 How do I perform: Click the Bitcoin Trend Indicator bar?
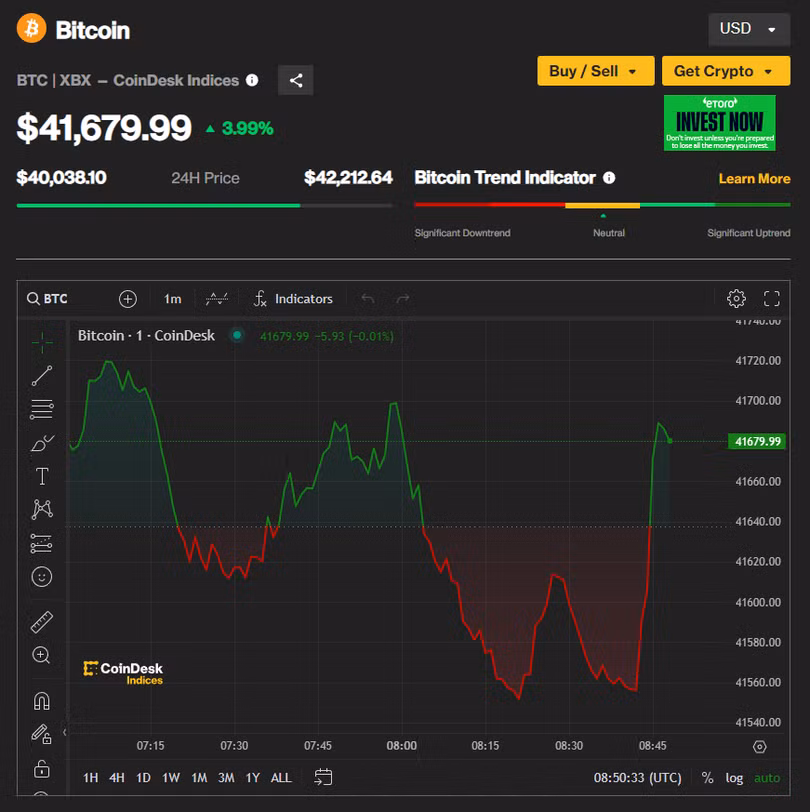point(602,205)
